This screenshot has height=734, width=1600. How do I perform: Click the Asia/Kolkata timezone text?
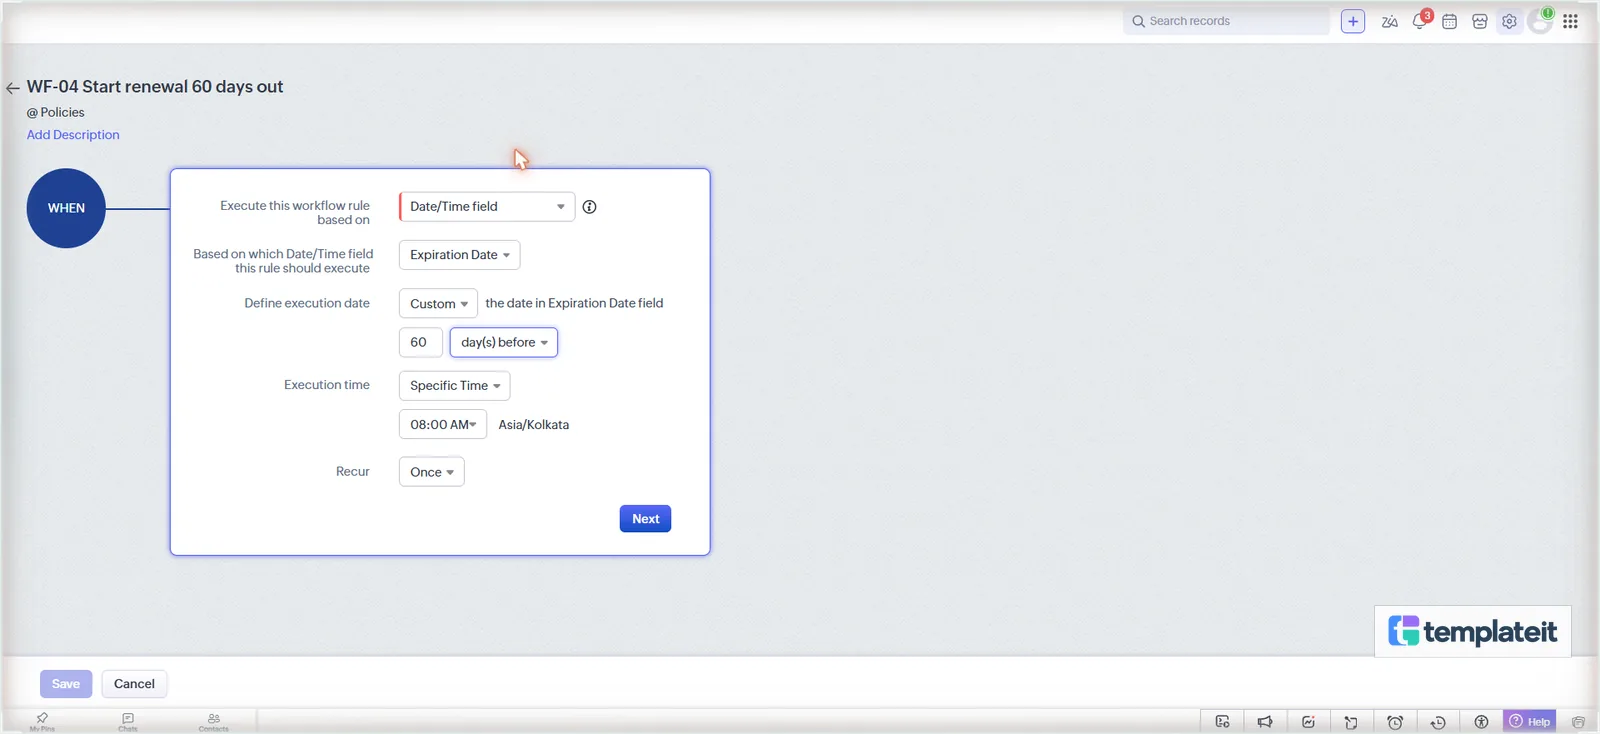(x=534, y=425)
